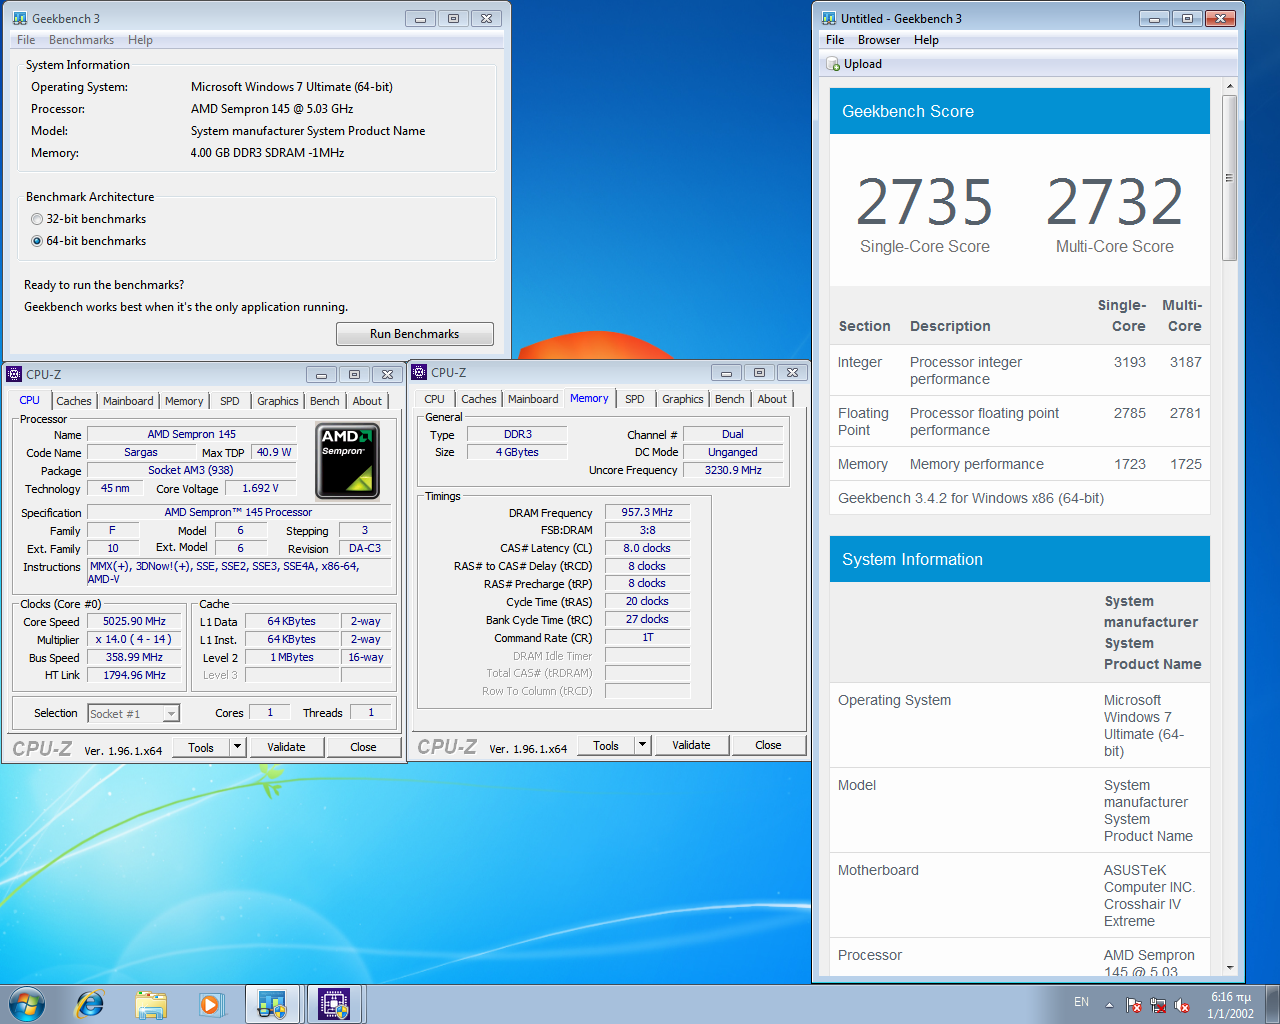Click the network tray icon
This screenshot has height=1024, width=1280.
click(x=1158, y=1005)
